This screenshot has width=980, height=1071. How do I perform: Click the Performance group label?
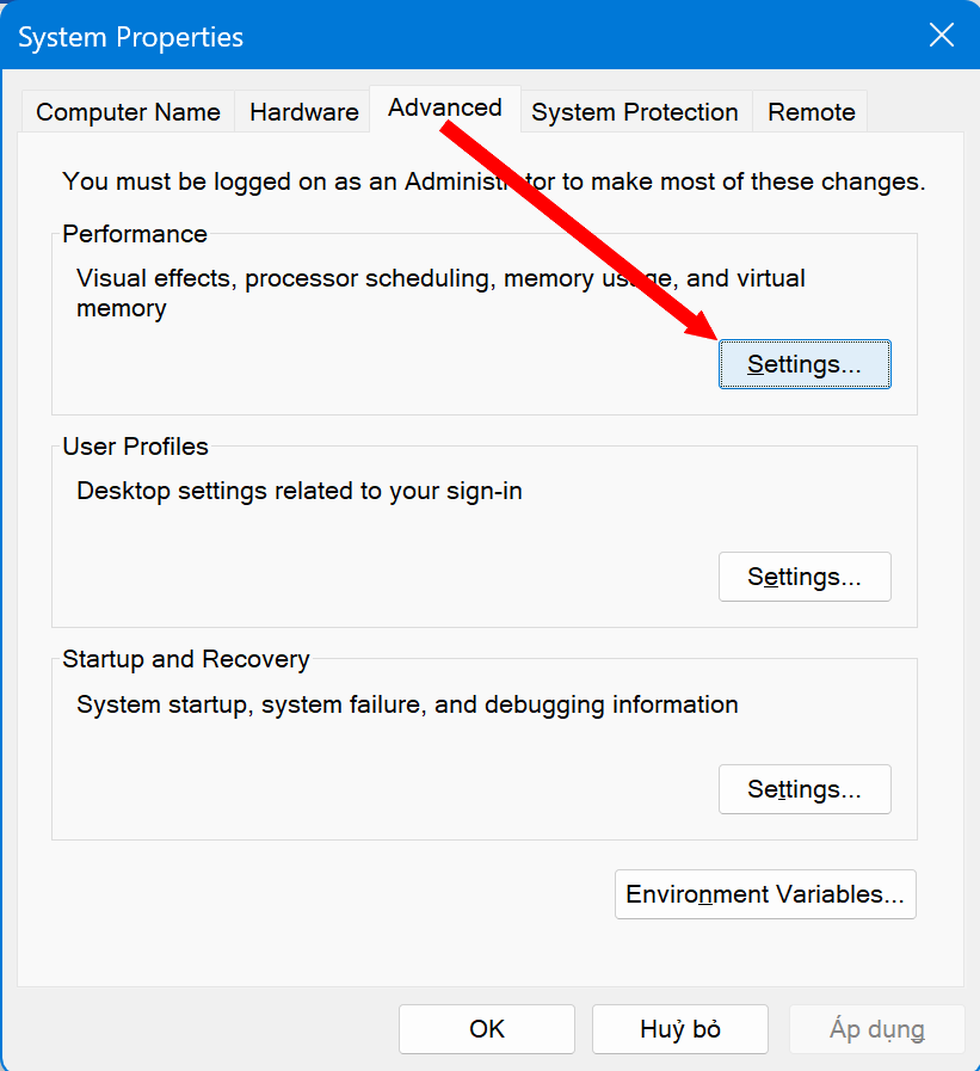135,234
